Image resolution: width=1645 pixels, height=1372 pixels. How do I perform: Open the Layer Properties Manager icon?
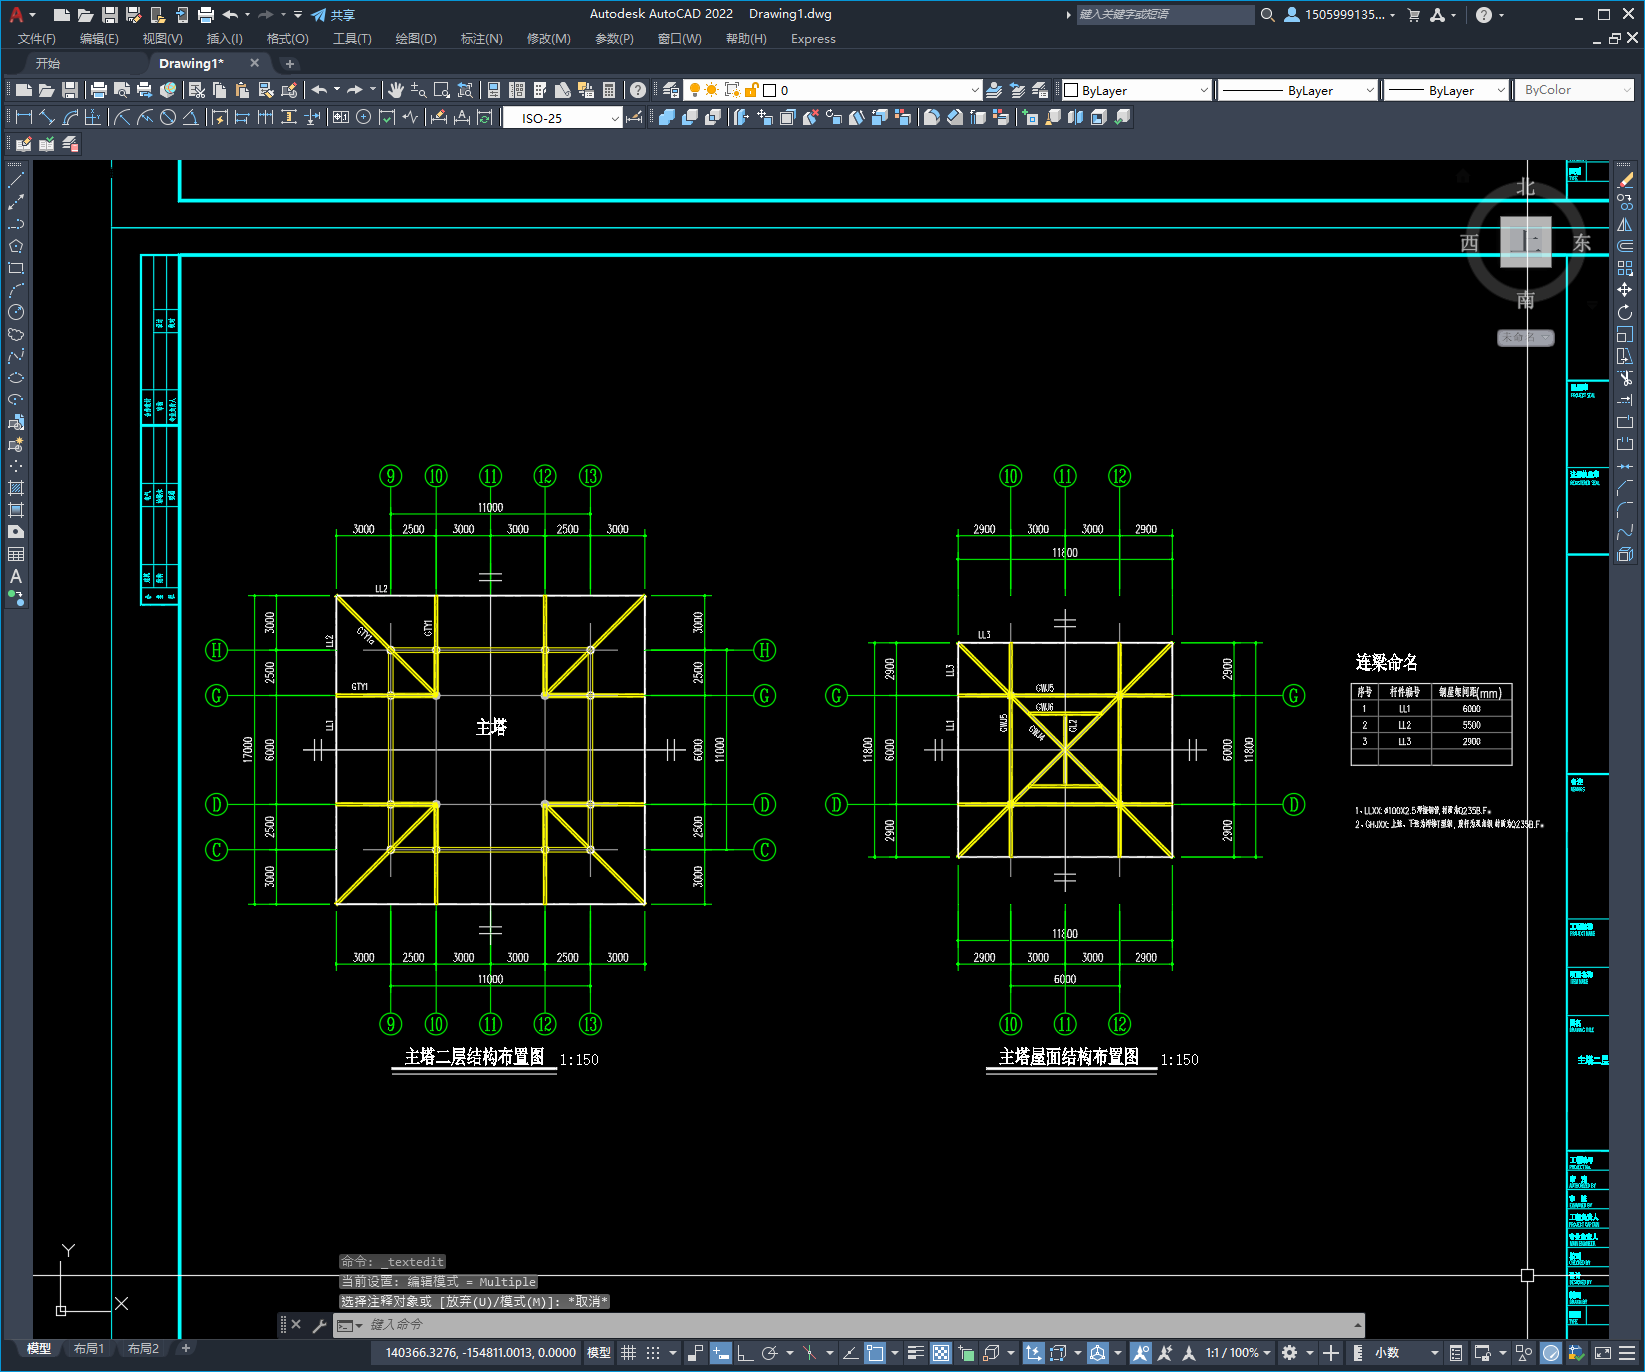[x=671, y=90]
